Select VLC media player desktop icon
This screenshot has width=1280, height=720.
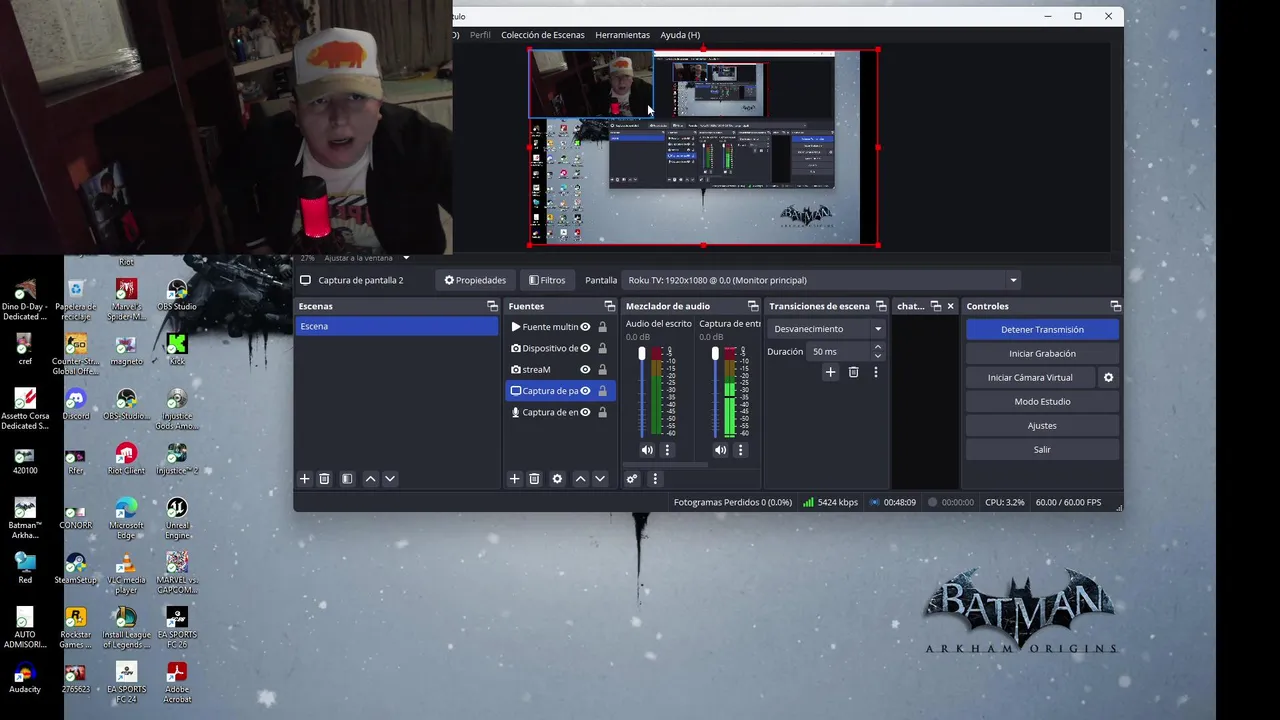pyautogui.click(x=126, y=573)
